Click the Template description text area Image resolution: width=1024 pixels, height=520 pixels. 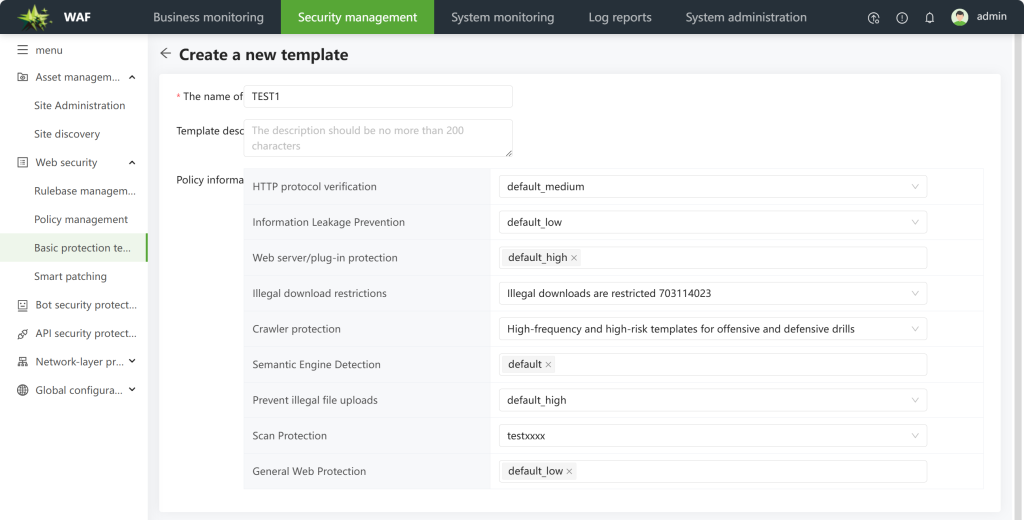(x=378, y=138)
